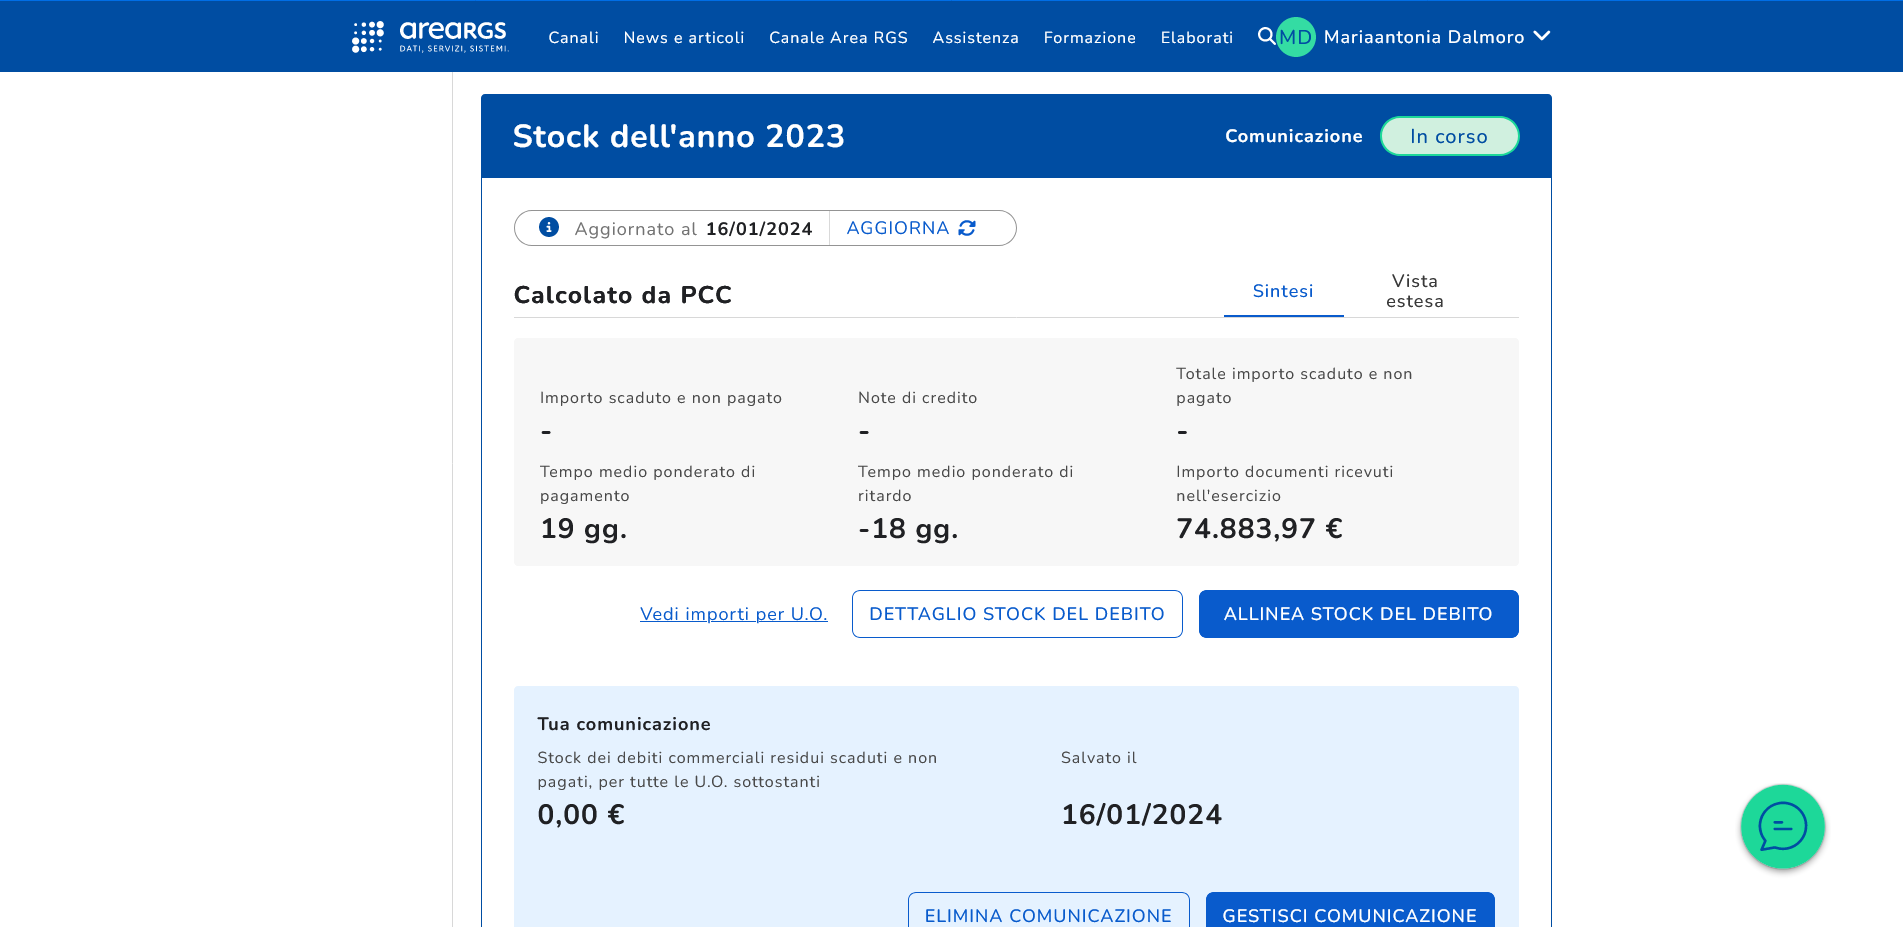Click the refresh arrows icon
Viewport: 1903px width, 927px height.
coord(967,228)
